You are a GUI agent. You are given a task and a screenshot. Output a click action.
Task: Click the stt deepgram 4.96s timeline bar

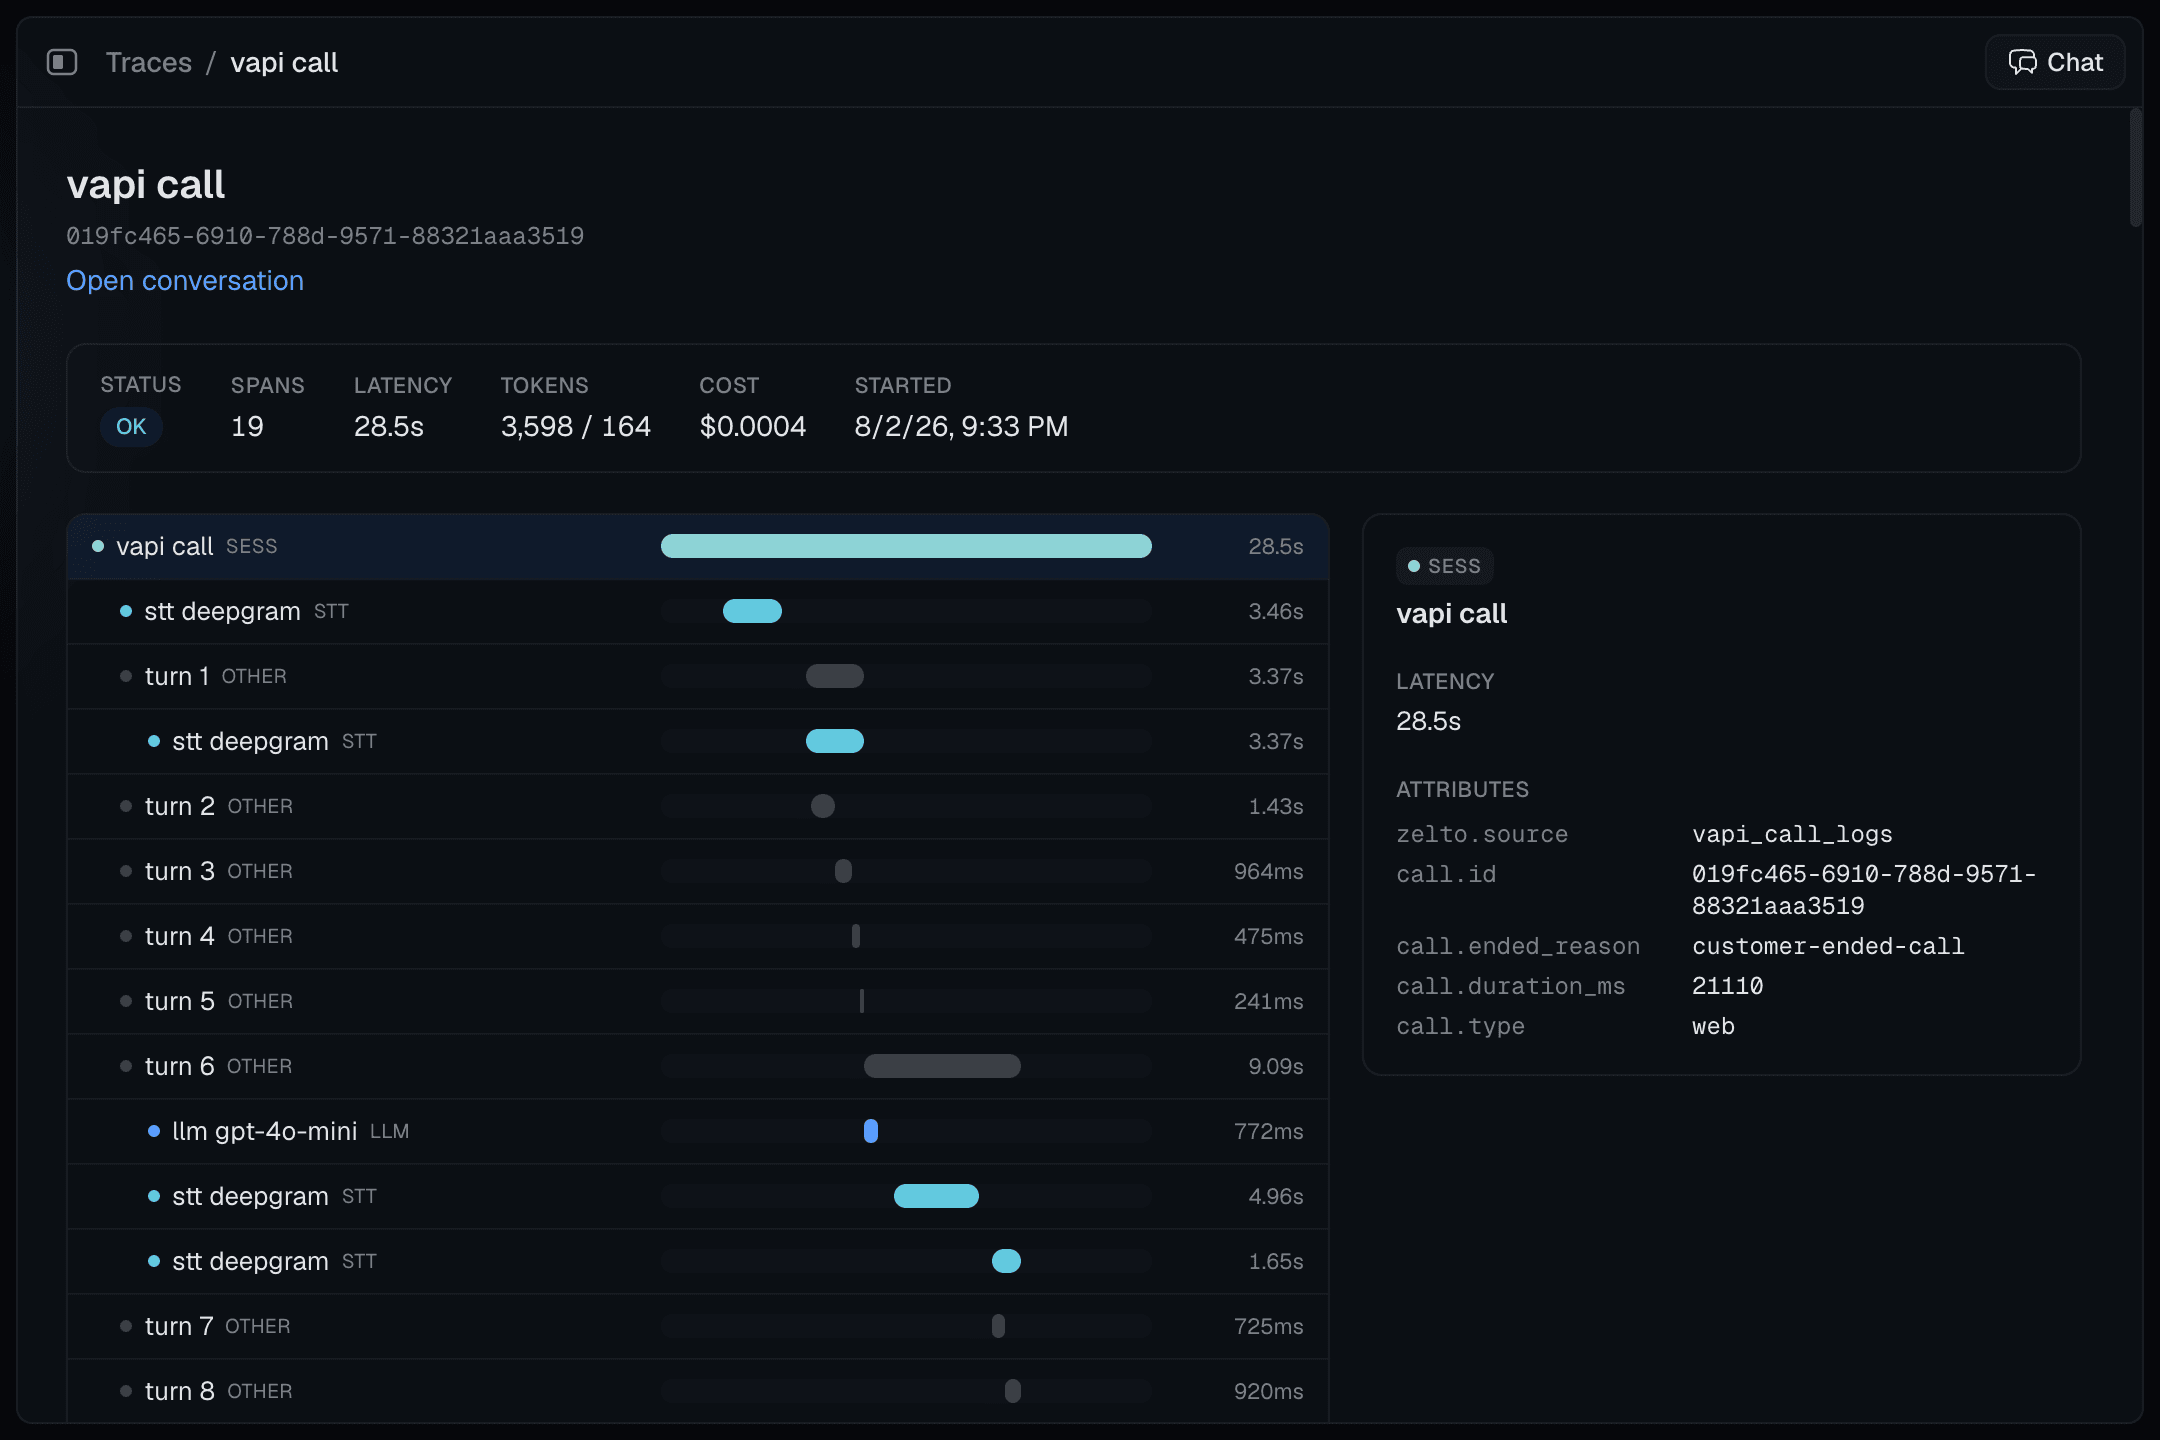(x=936, y=1196)
